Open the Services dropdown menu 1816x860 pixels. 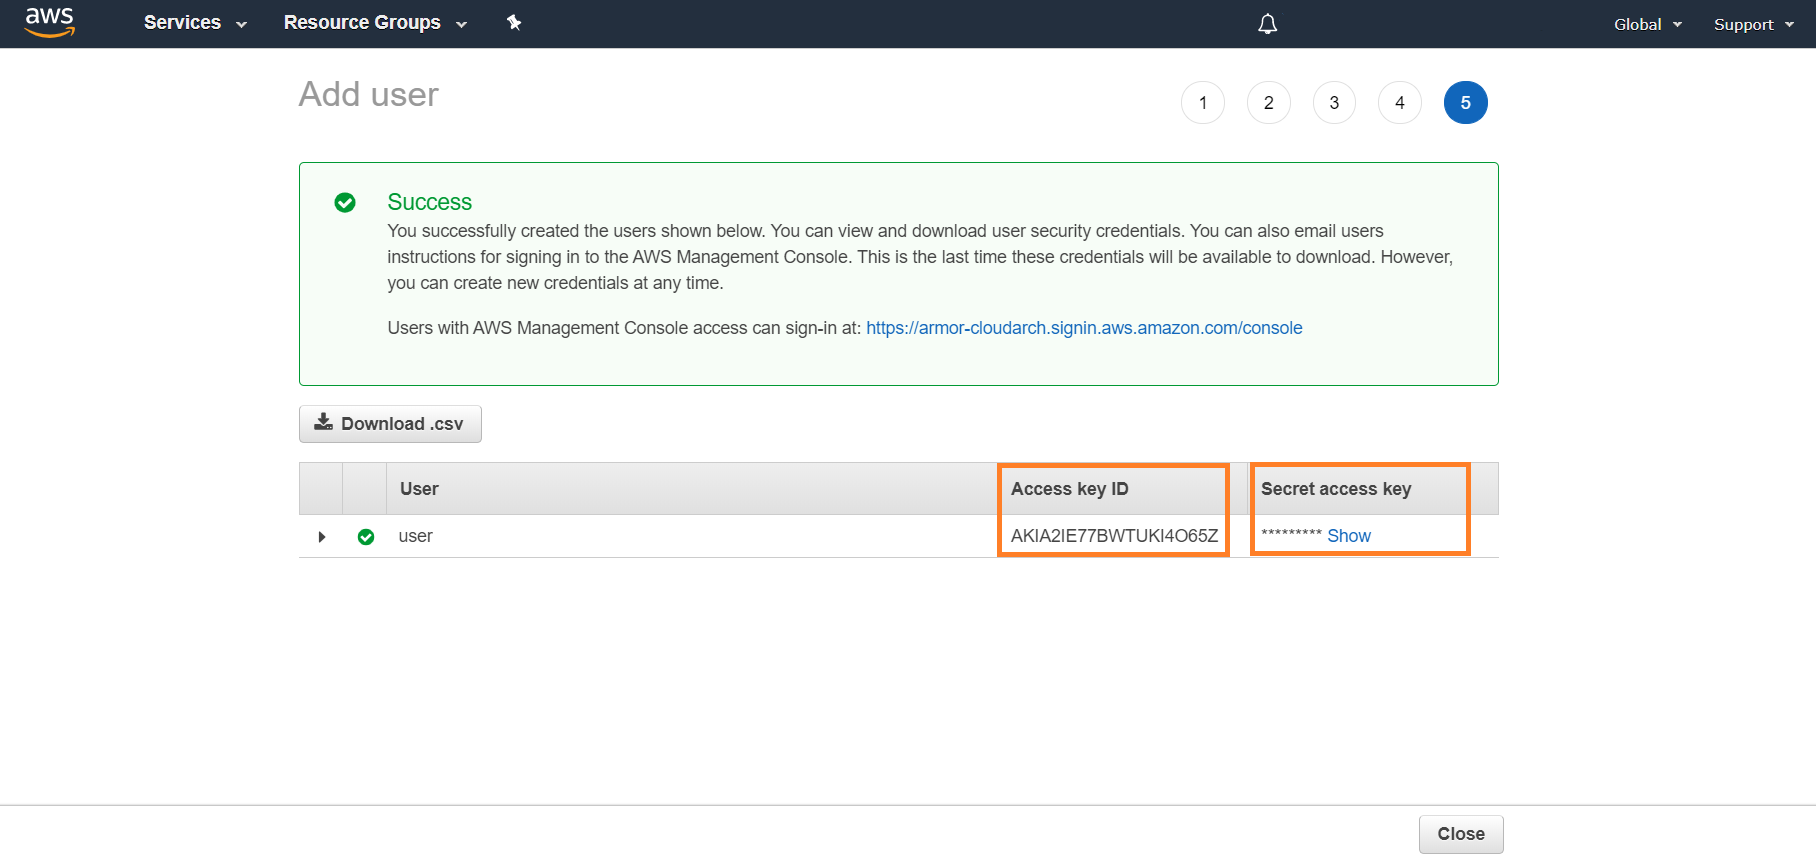[195, 23]
